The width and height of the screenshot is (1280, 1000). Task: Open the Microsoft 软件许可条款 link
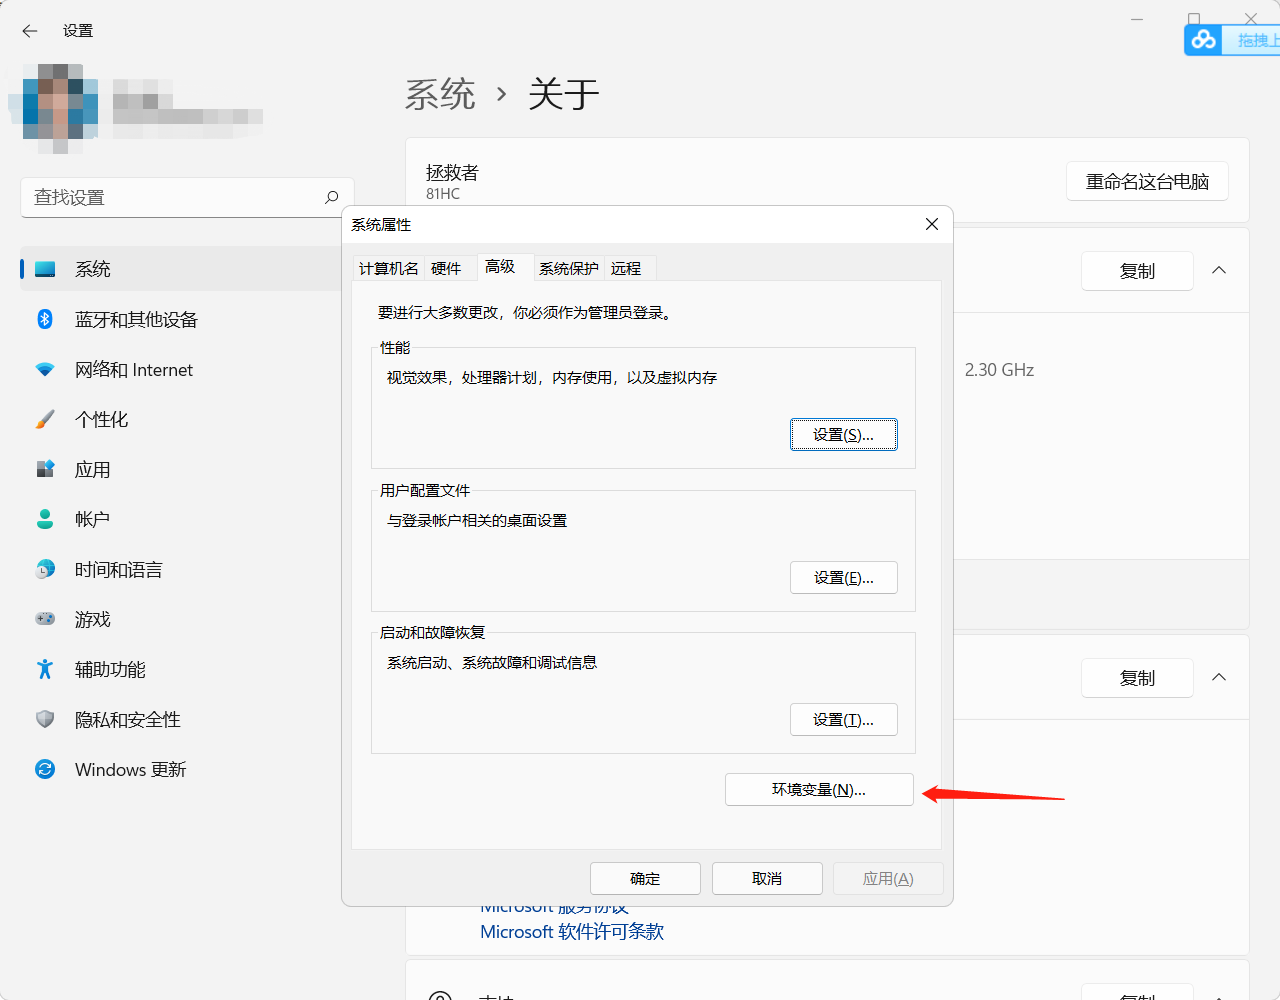tap(571, 931)
